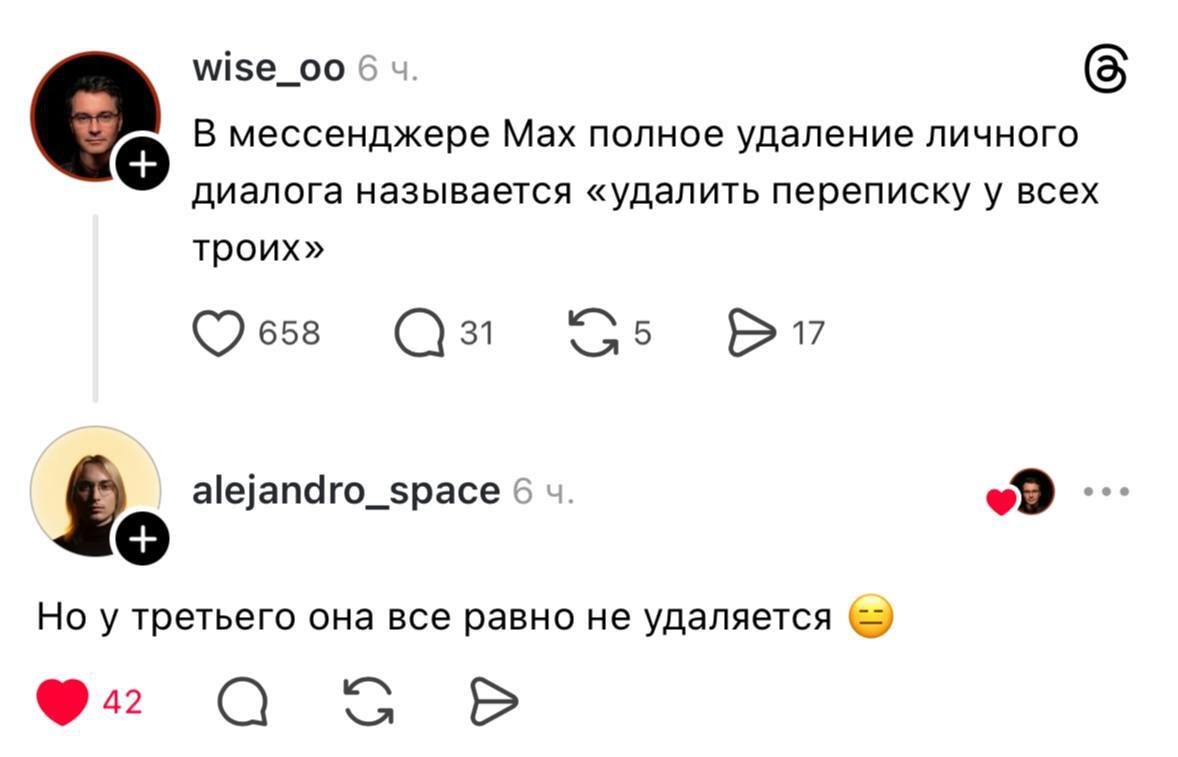Unlike the alejandro_space reply
Viewport: 1178px width, 757px height.
[62, 701]
